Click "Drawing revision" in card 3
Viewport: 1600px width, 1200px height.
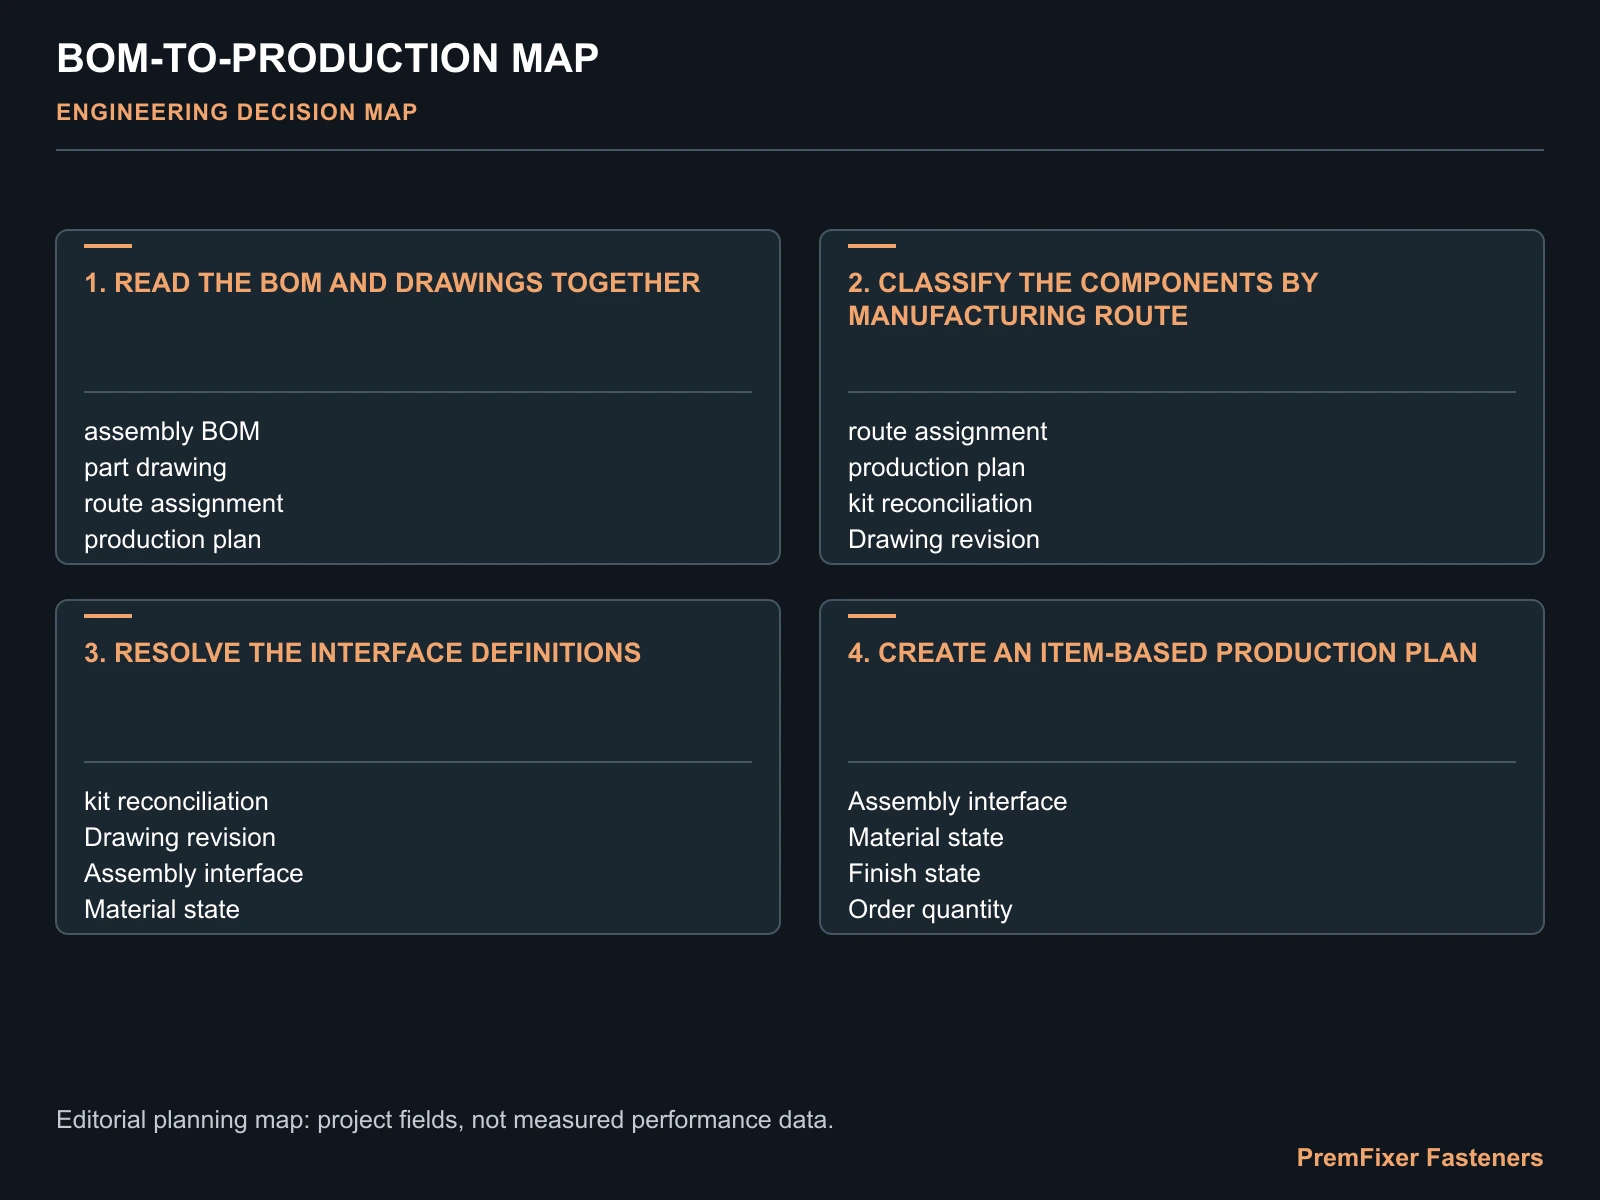point(179,837)
